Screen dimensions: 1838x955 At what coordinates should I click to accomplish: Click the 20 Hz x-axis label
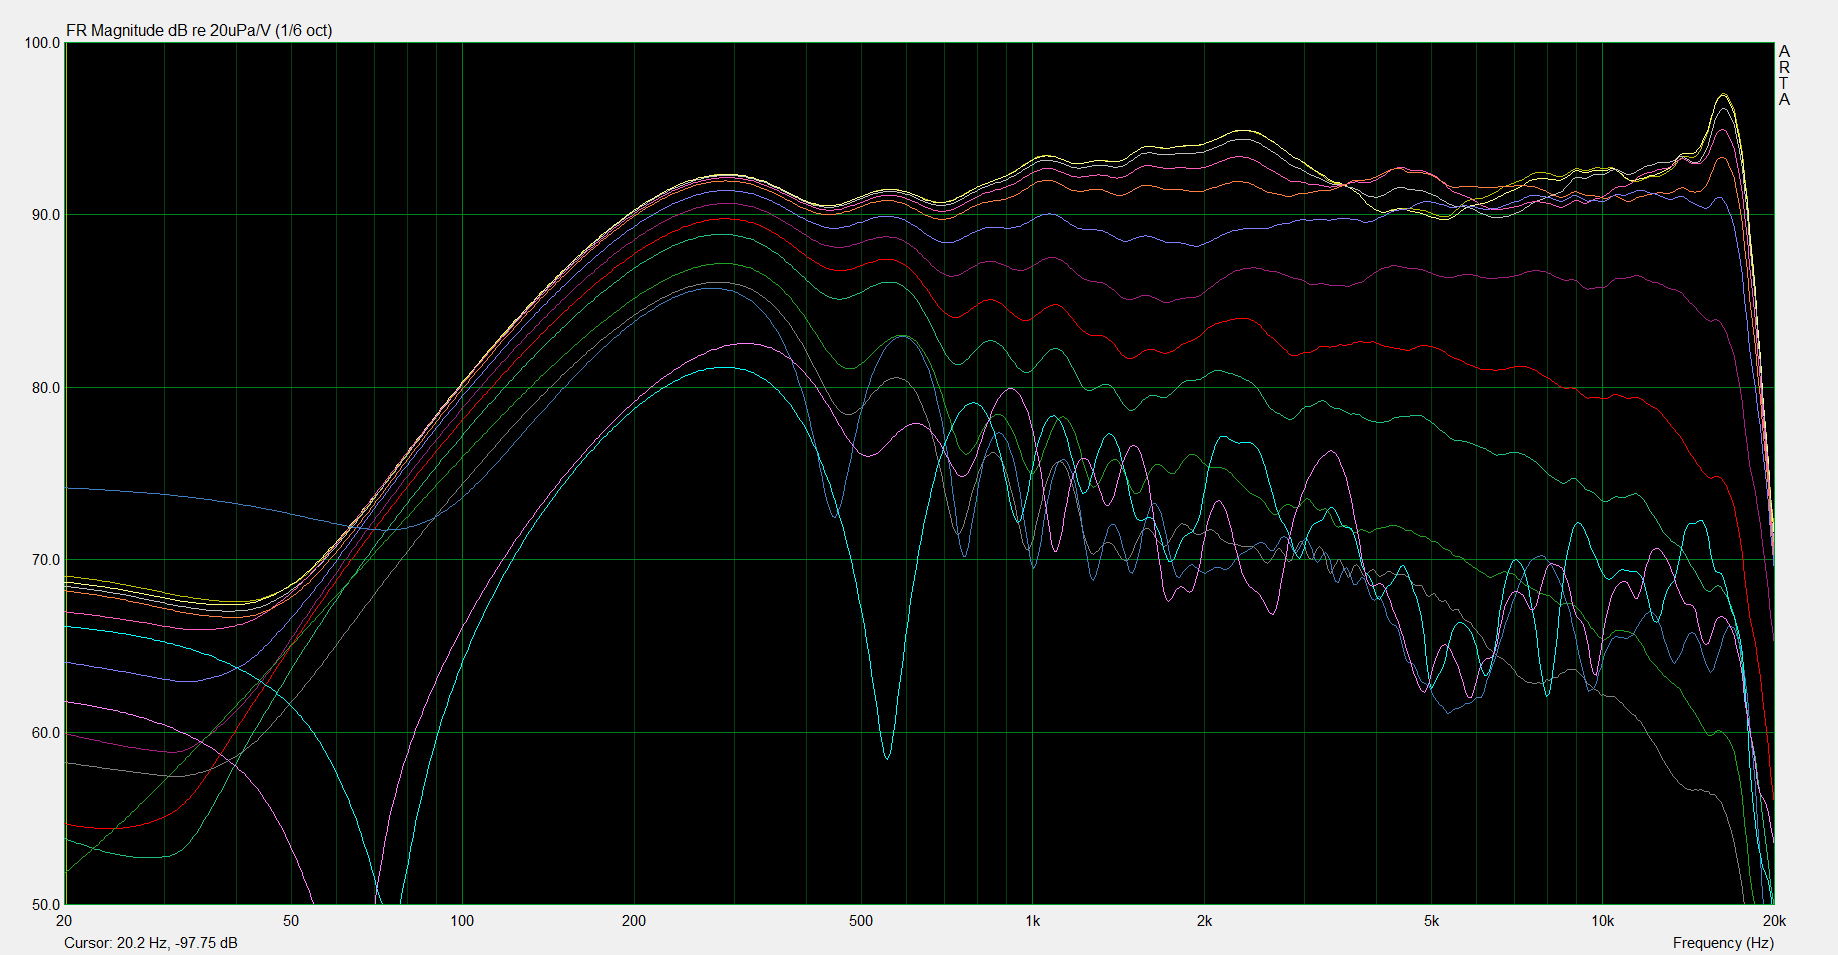click(64, 921)
